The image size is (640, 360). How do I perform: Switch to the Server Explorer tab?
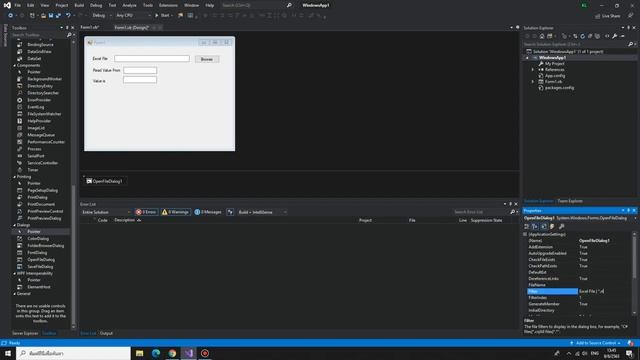click(x=25, y=333)
